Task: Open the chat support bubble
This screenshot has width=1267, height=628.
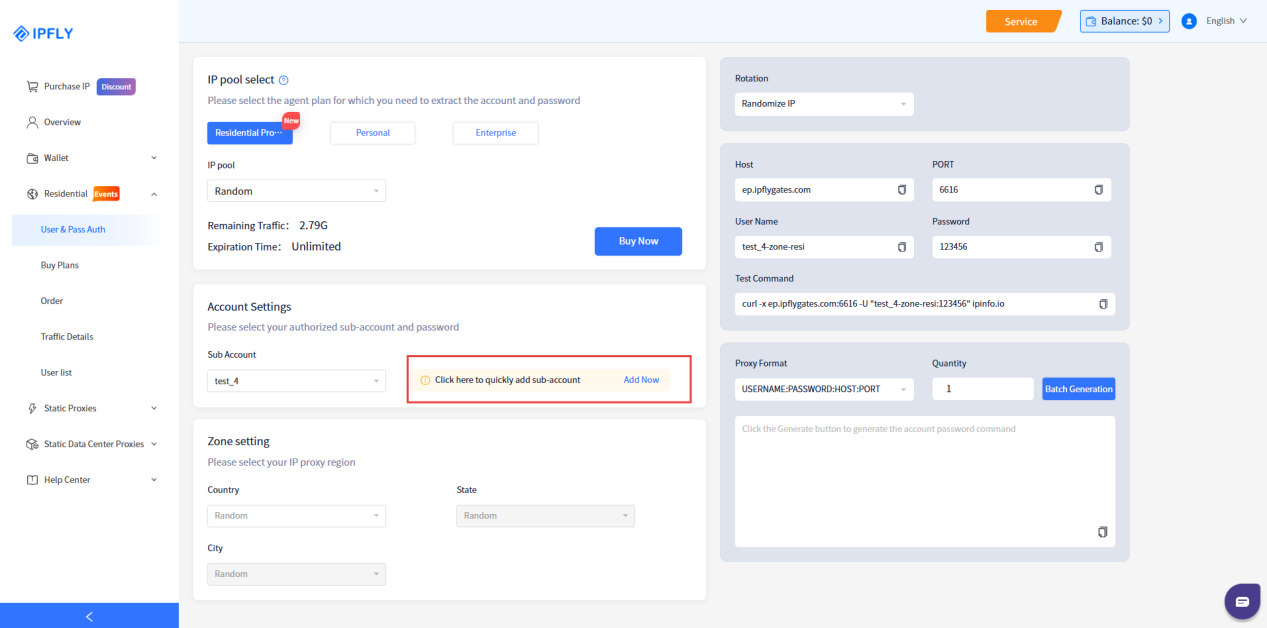Action: (x=1242, y=601)
